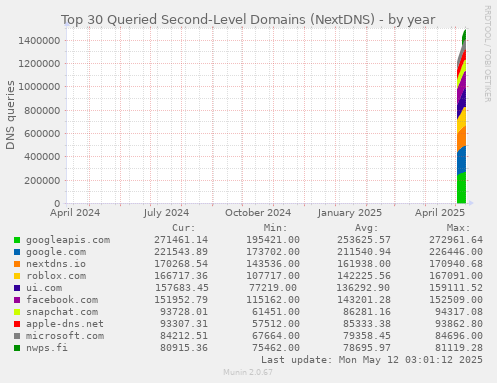The width and height of the screenshot is (497, 383).
Task: Click the January 2025 x-axis label
Action: coord(350,213)
